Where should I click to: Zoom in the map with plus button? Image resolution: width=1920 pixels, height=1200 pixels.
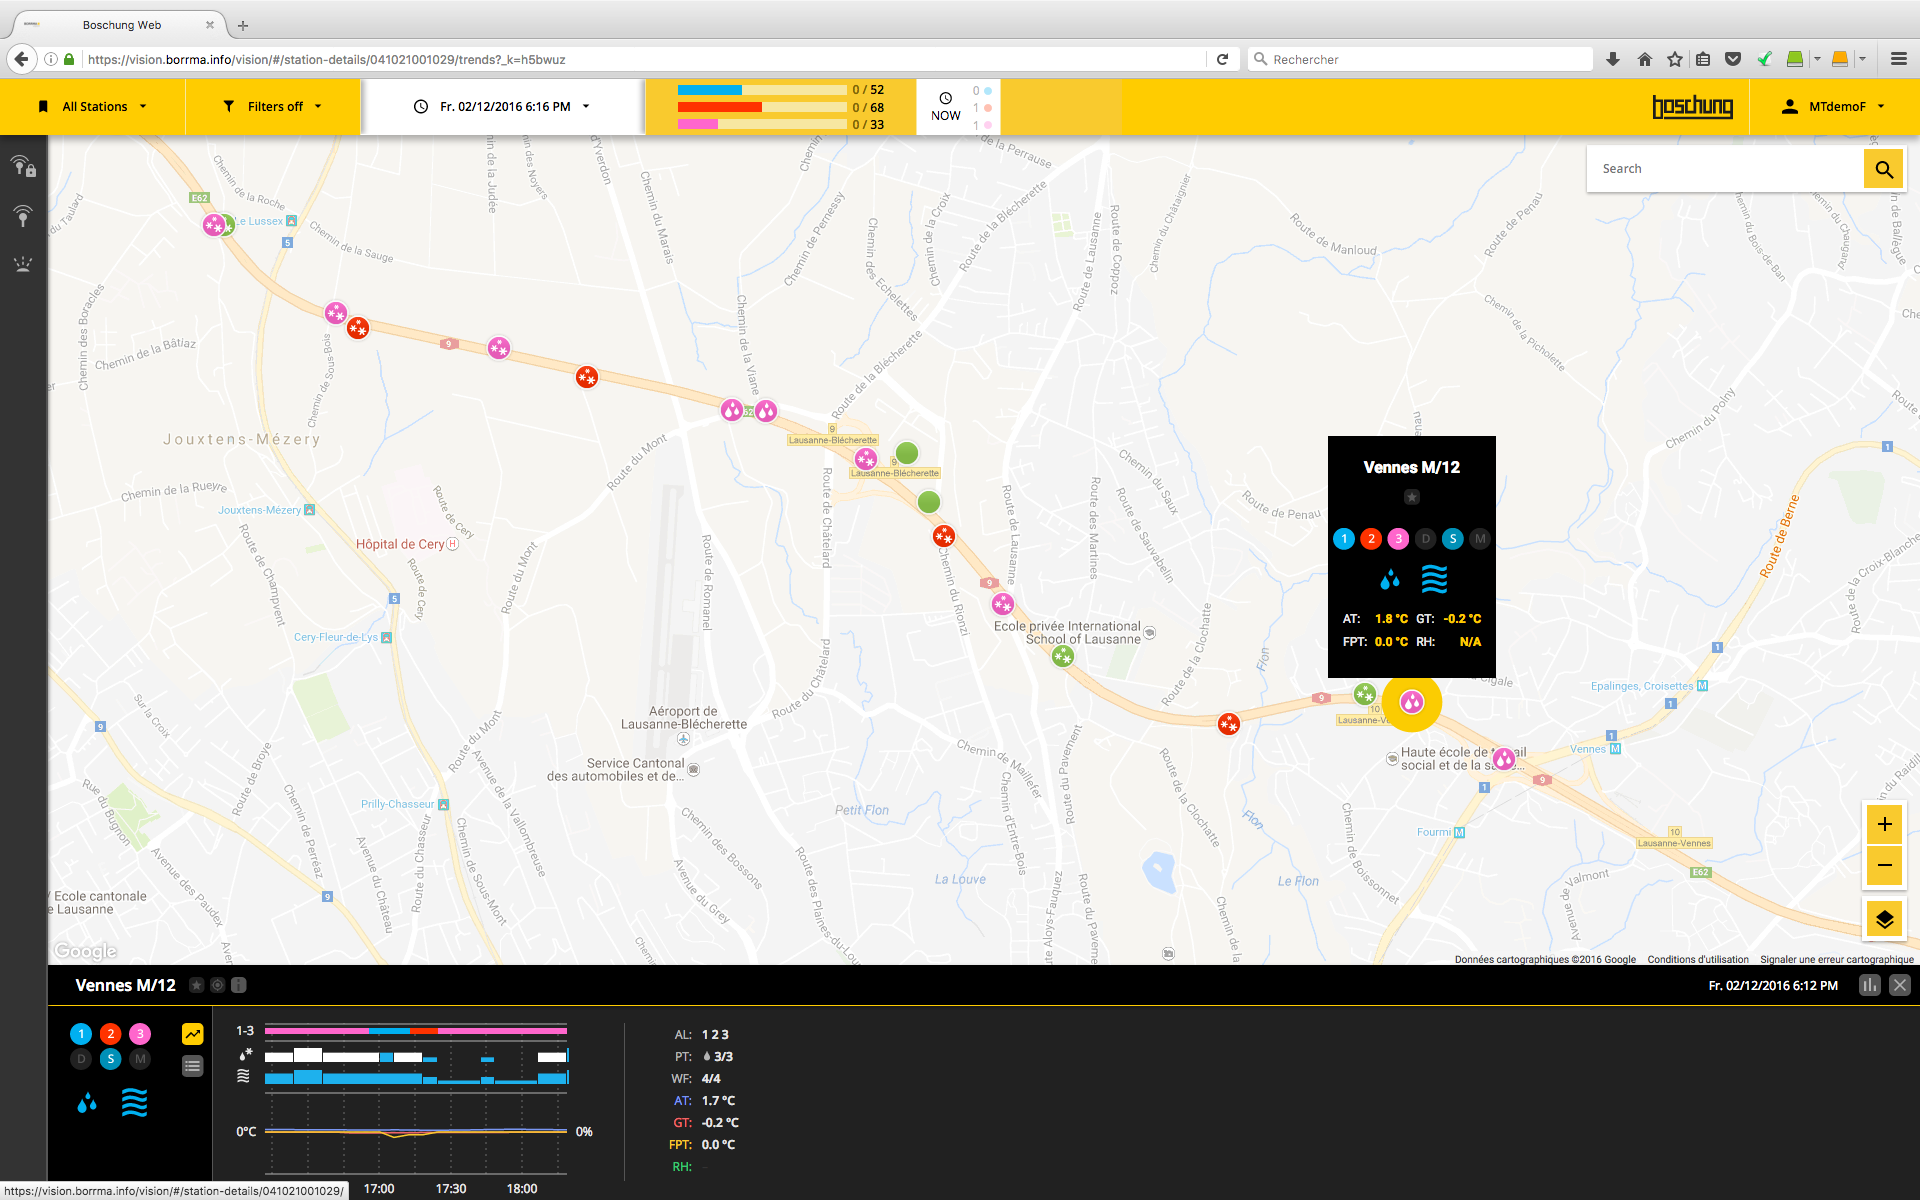[1884, 824]
